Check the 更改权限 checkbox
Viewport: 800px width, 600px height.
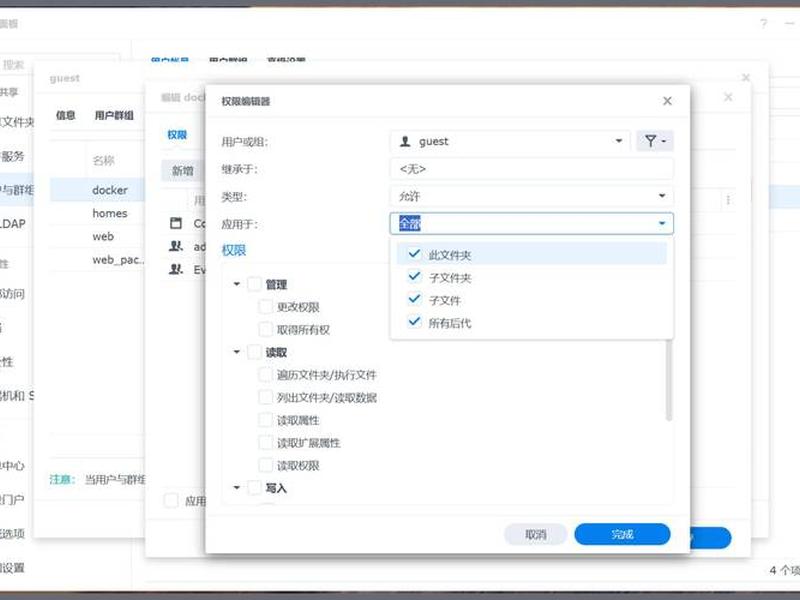pyautogui.click(x=265, y=307)
